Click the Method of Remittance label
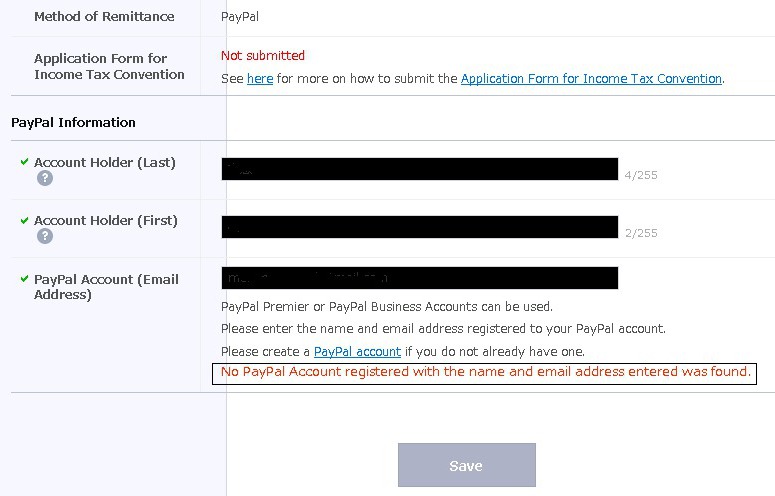Screen dimensions: 775x496 (x=104, y=16)
